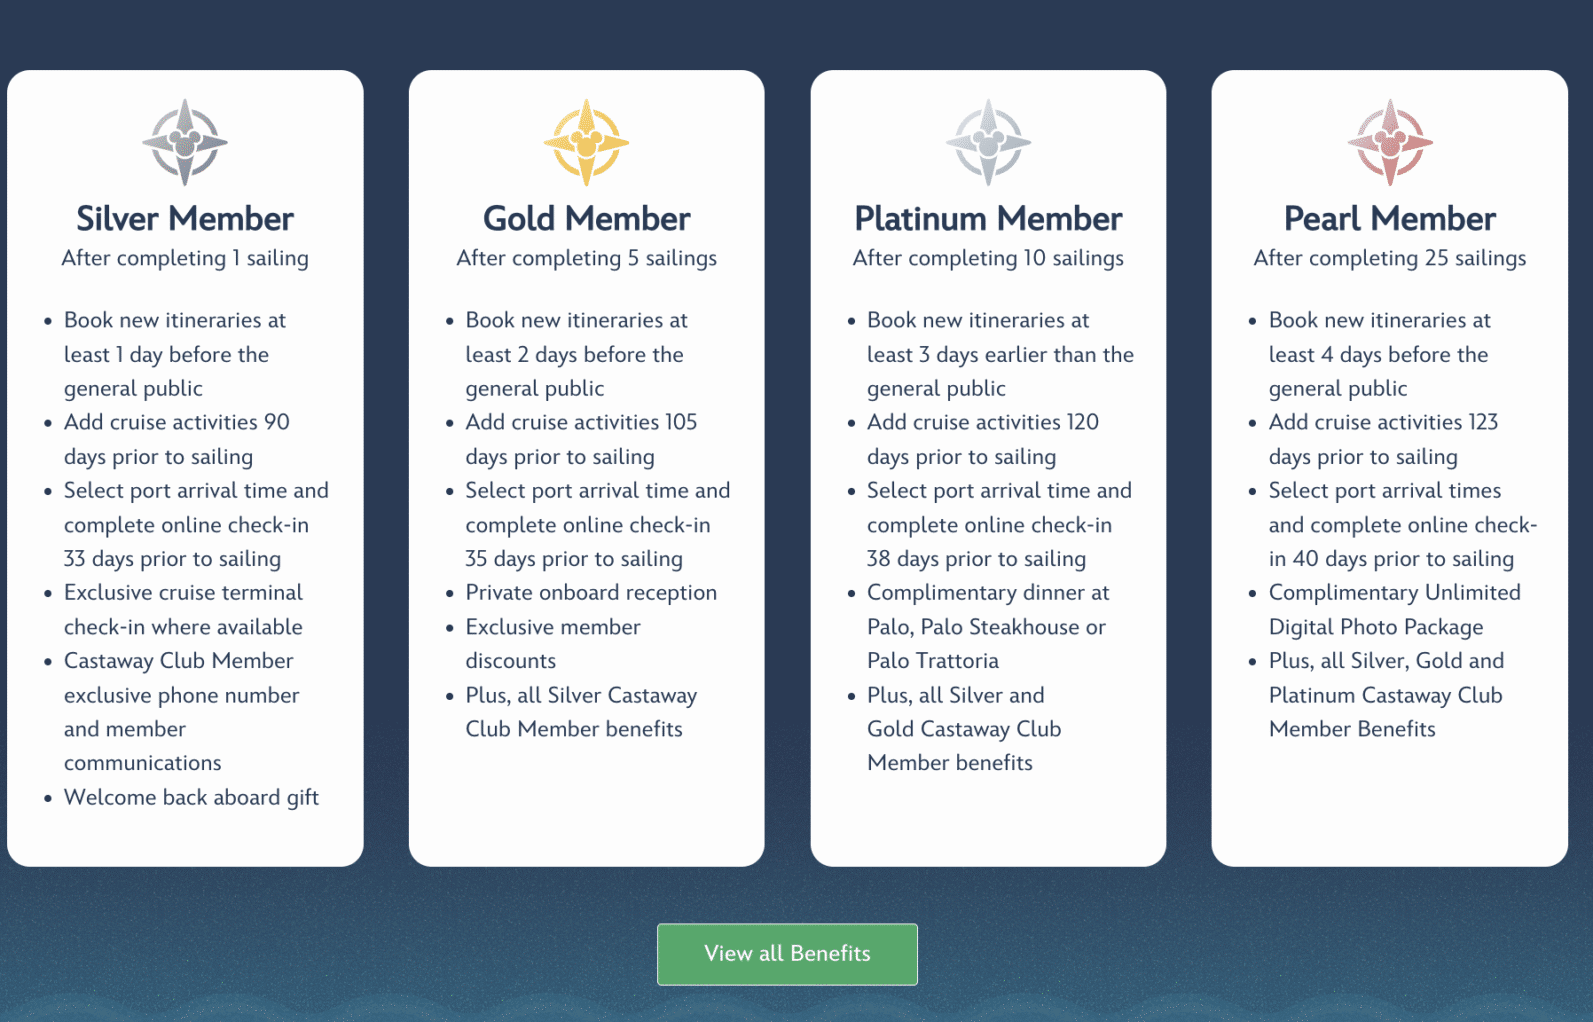Viewport: 1593px width, 1022px height.
Task: Click 'After completing 5 sailings' subtitle
Action: [x=586, y=258]
